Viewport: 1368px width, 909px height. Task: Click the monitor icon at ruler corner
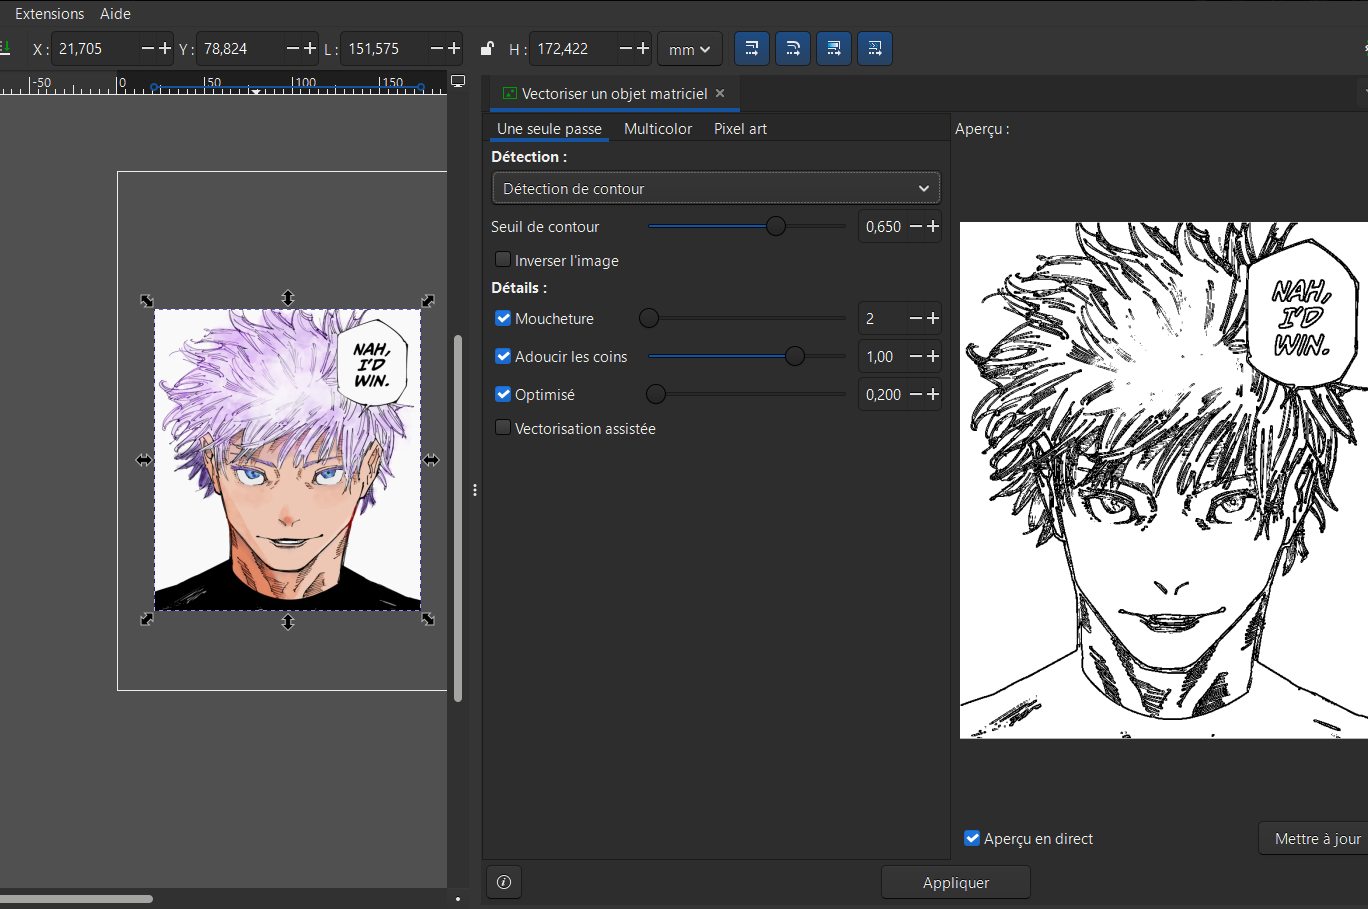tap(458, 81)
